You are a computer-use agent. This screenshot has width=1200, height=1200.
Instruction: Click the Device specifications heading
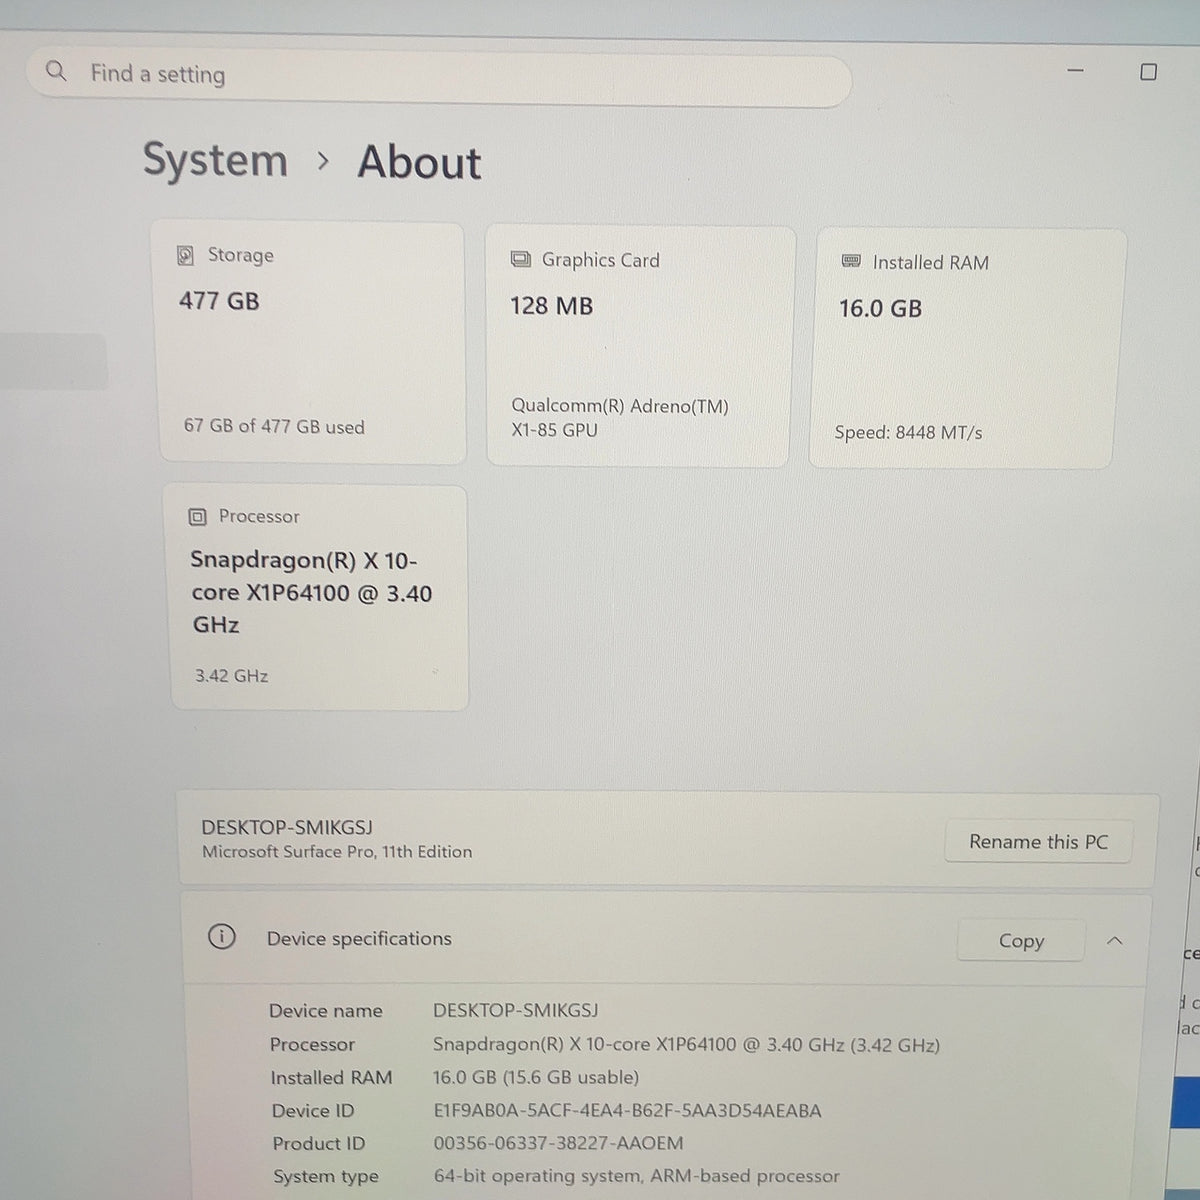(x=359, y=939)
